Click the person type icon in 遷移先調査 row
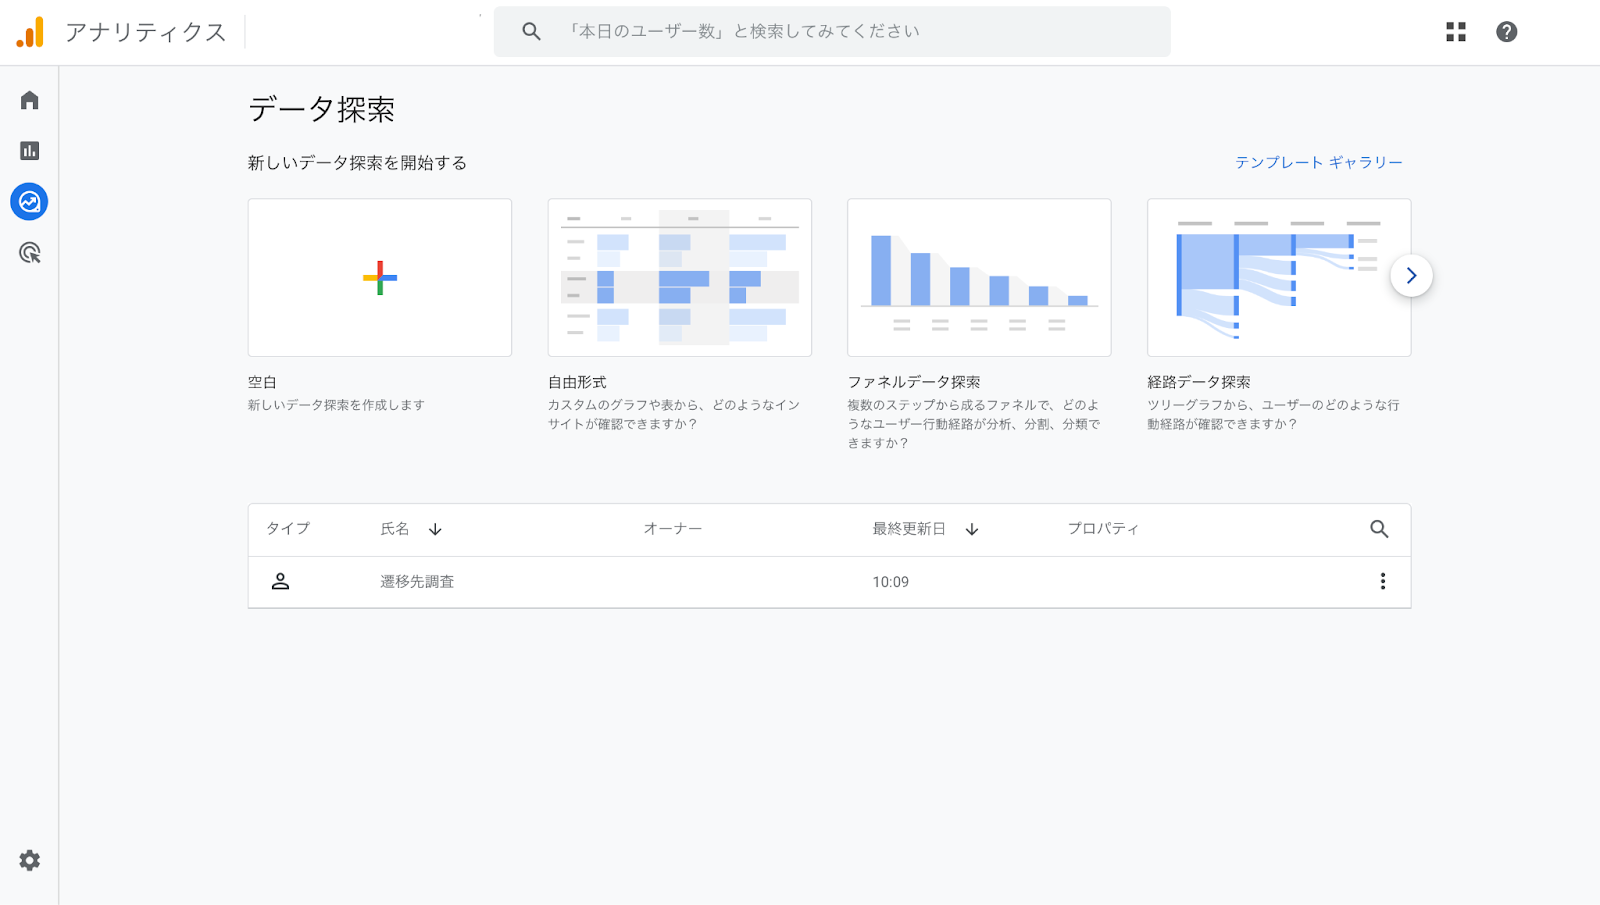Viewport: 1600px width, 905px height. pos(280,581)
